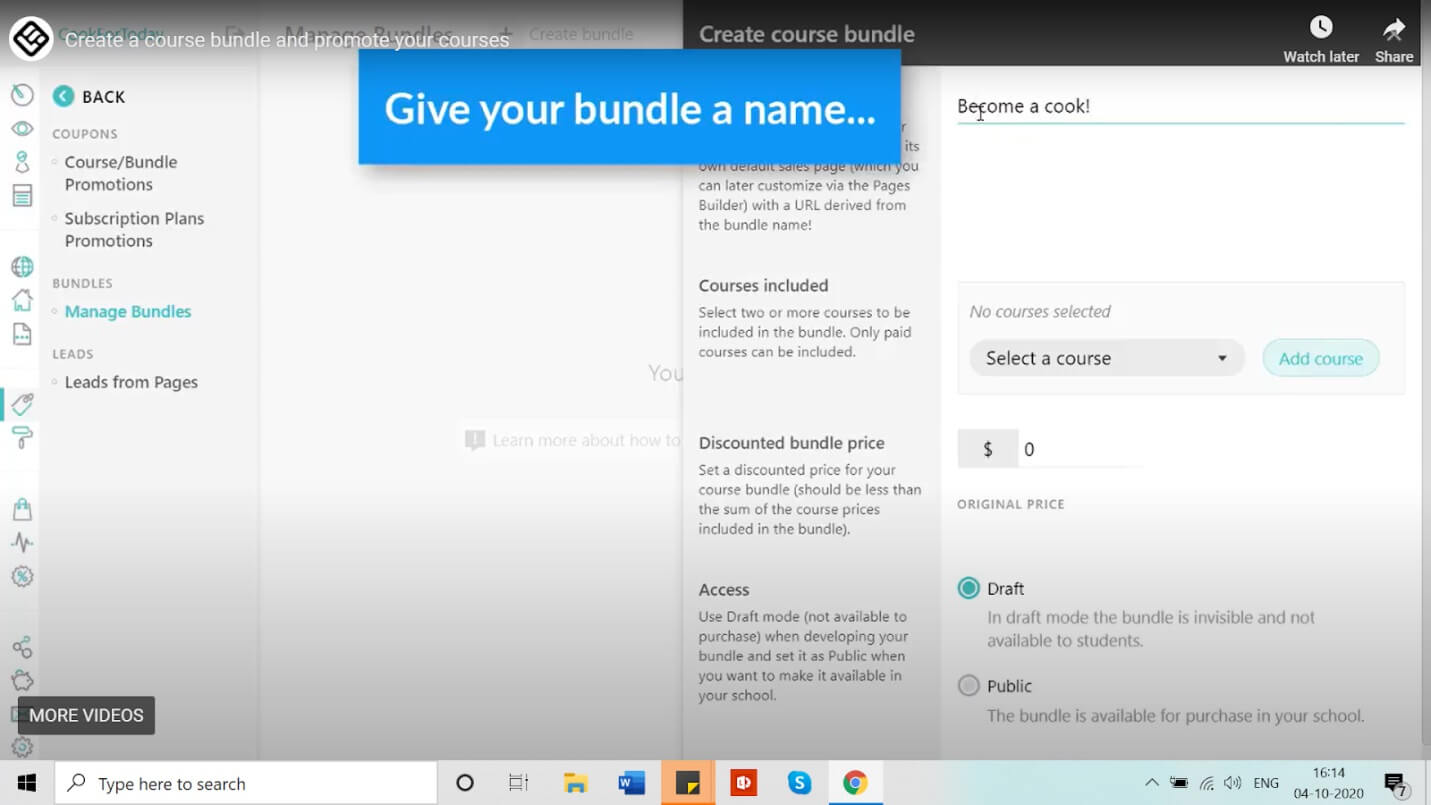The height and width of the screenshot is (805, 1431).
Task: Open Windows Start menu
Action: 27,783
